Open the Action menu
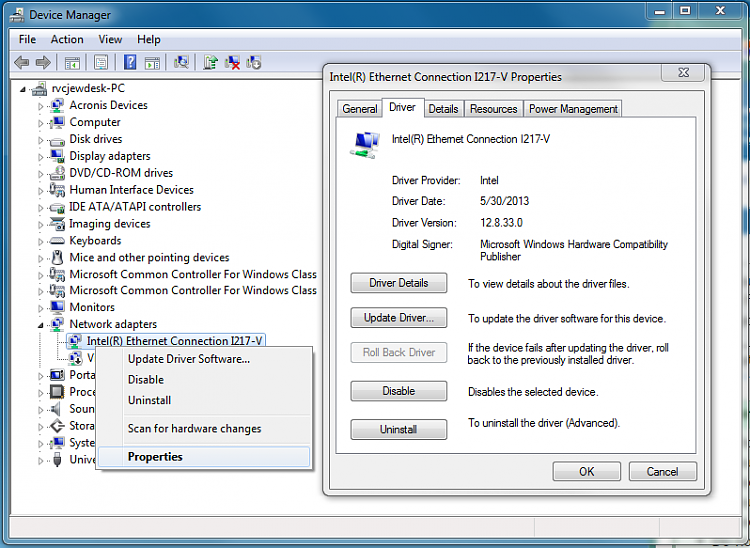750x548 pixels. (67, 40)
